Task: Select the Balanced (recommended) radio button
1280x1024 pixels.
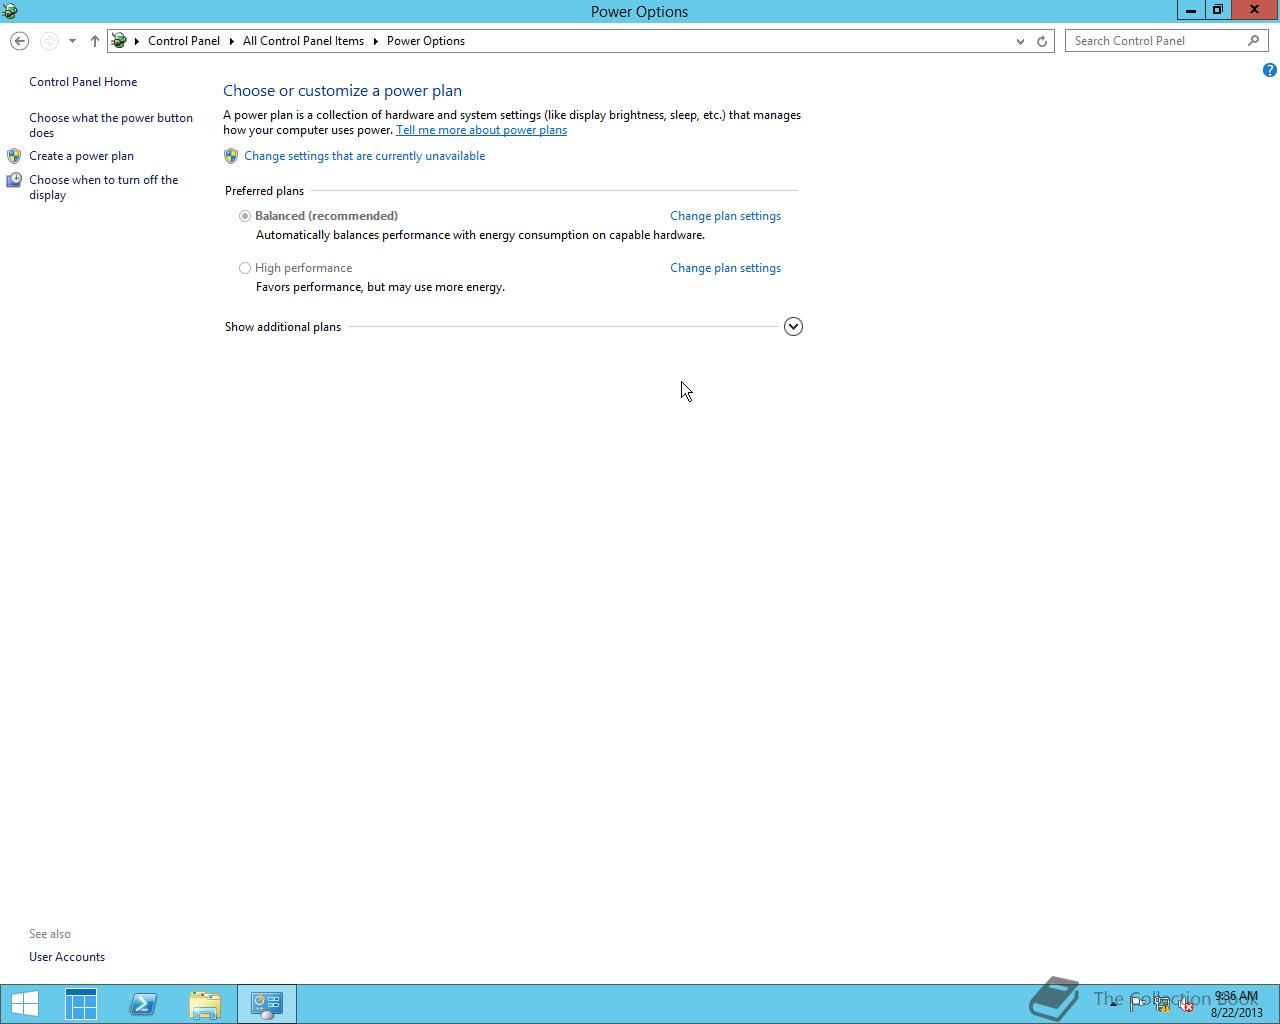Action: (x=245, y=216)
